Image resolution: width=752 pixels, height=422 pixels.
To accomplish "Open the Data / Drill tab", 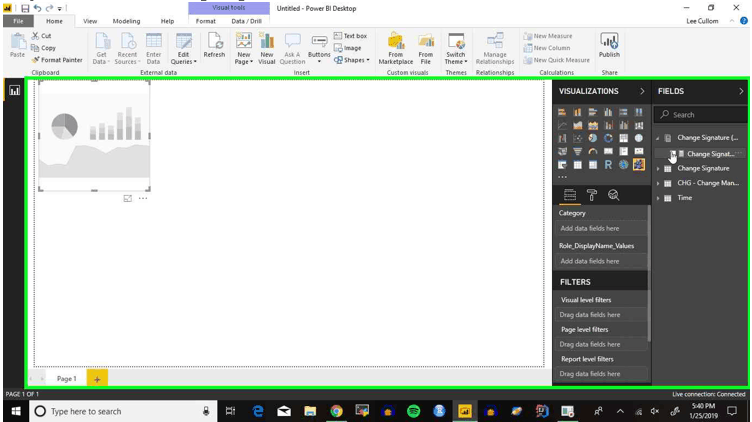I will pos(247,21).
